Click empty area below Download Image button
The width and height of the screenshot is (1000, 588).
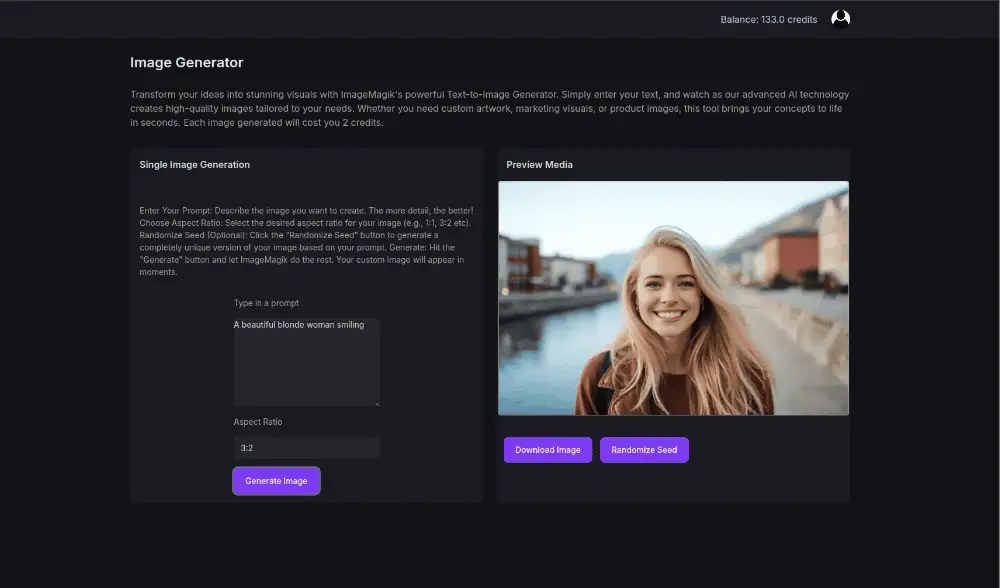(548, 483)
